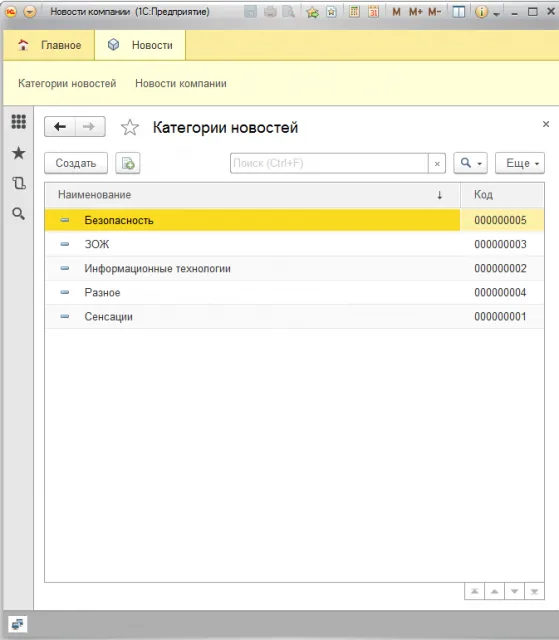Jump to list end arrow button
559x640 pixels.
[535, 591]
